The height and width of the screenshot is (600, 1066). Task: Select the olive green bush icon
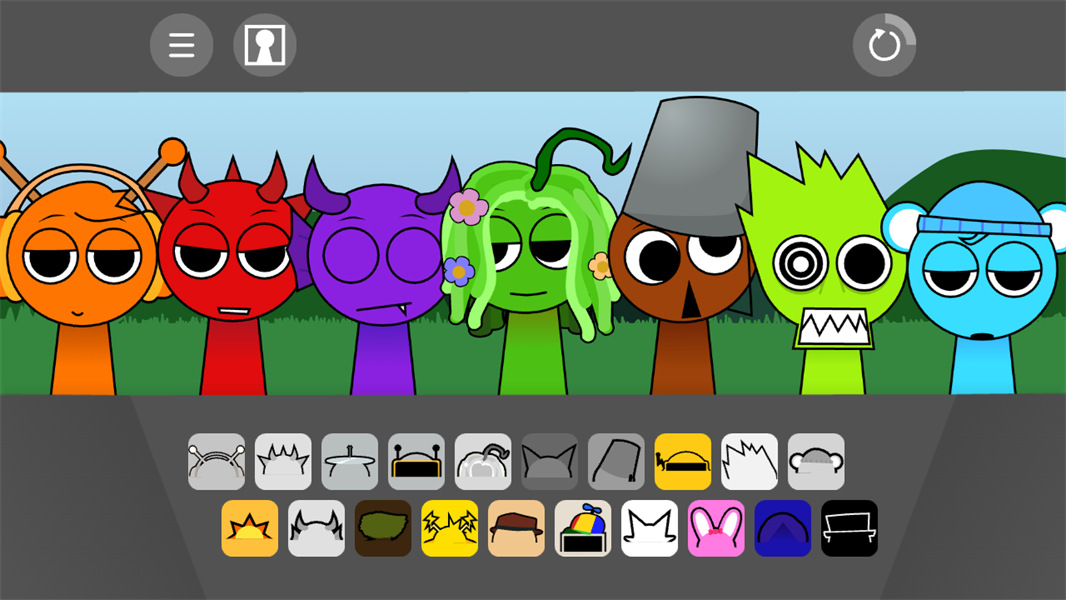[x=383, y=528]
